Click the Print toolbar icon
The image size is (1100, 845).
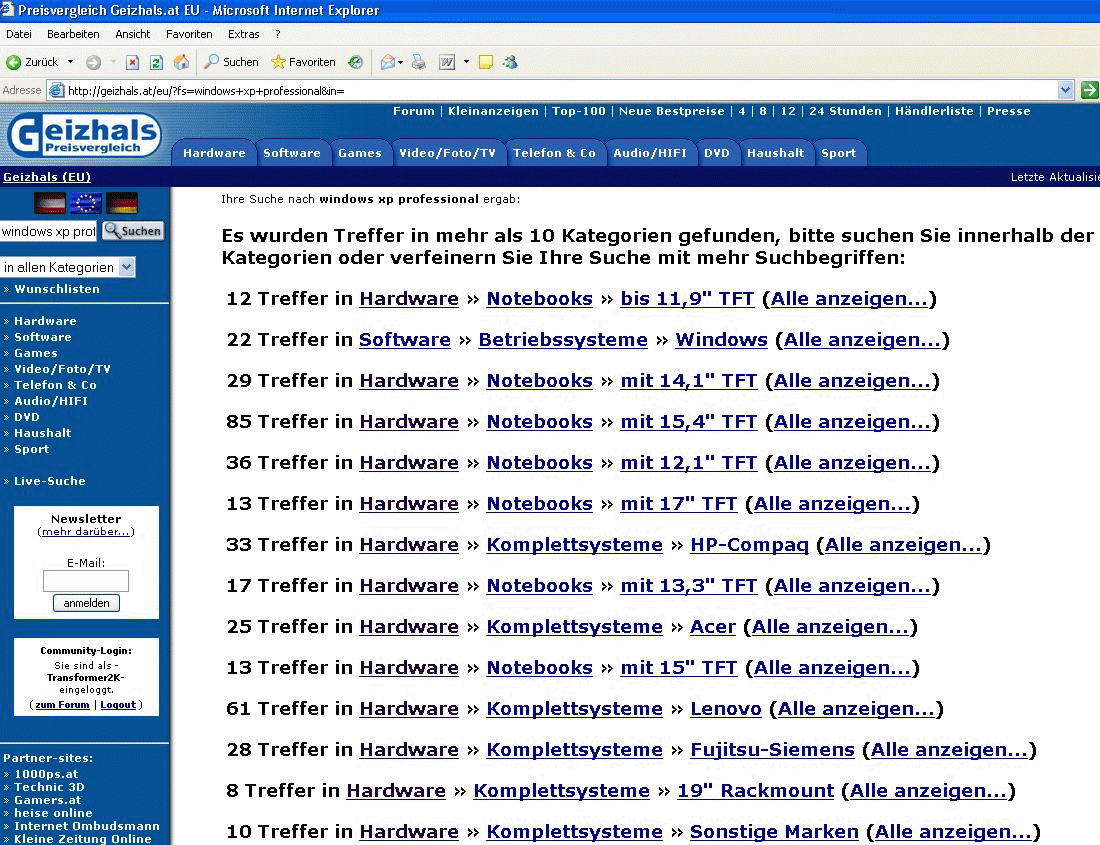pos(419,62)
